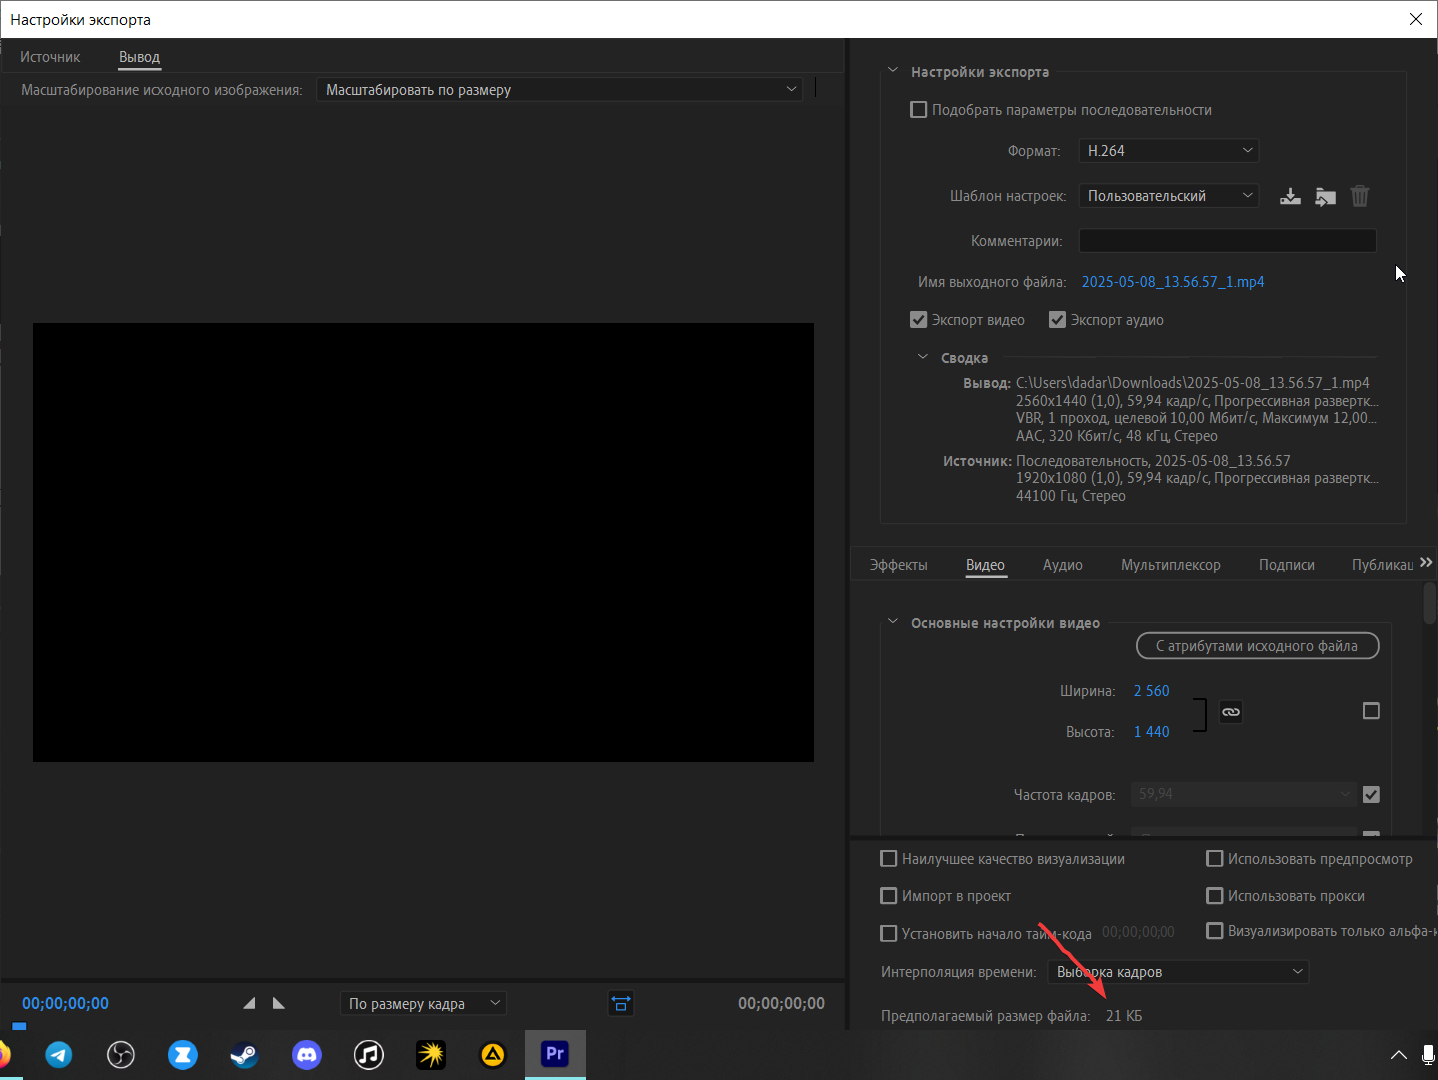The width and height of the screenshot is (1438, 1080).
Task: Click the video settings panel scrollbar
Action: point(1430,604)
